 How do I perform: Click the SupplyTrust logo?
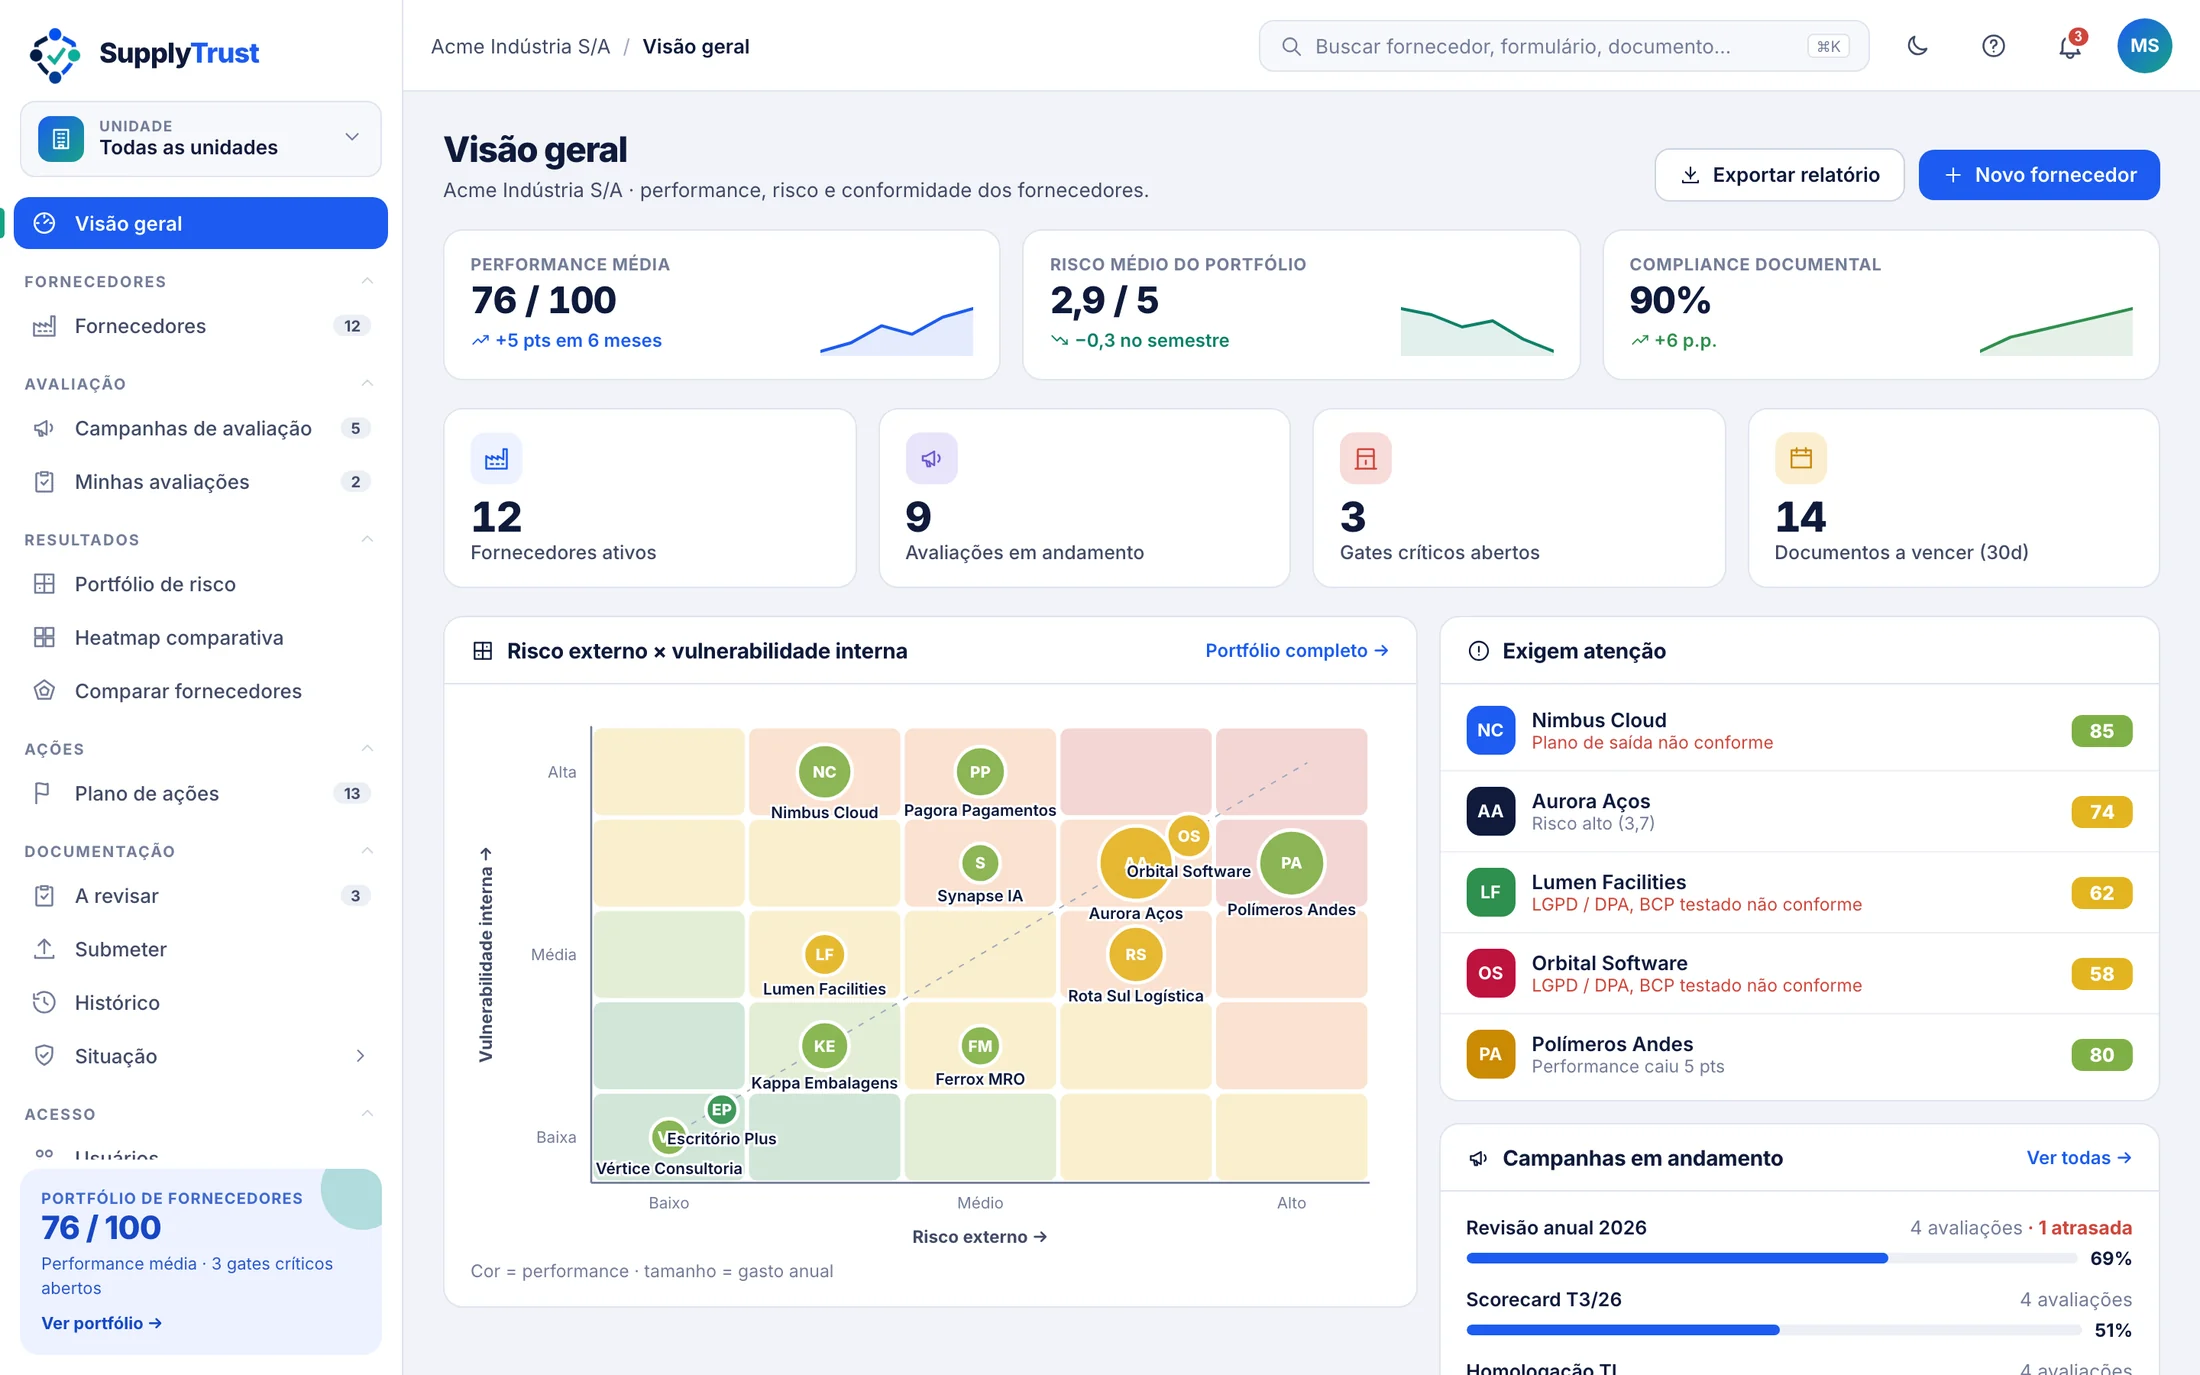144,54
